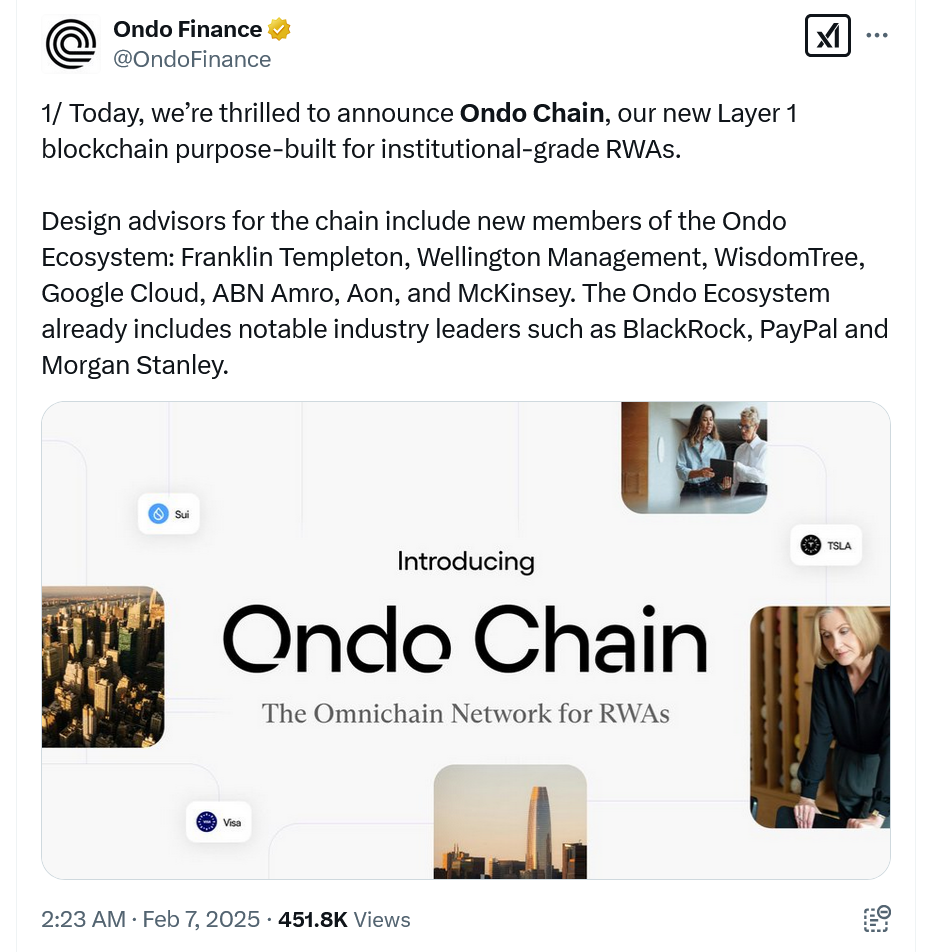
Task: Open the Grok xAI icon
Action: coord(827,36)
